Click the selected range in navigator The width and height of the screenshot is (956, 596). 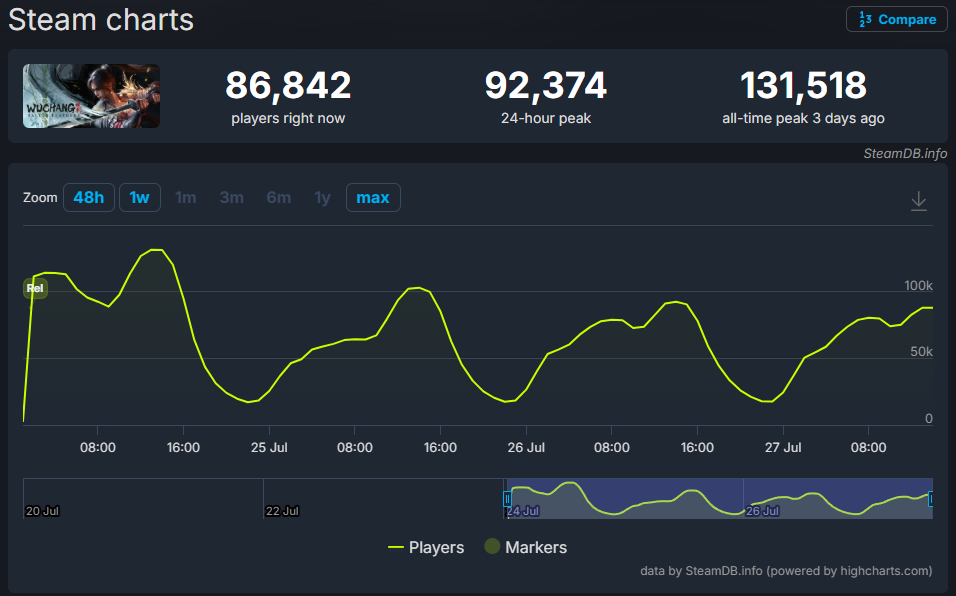click(719, 498)
